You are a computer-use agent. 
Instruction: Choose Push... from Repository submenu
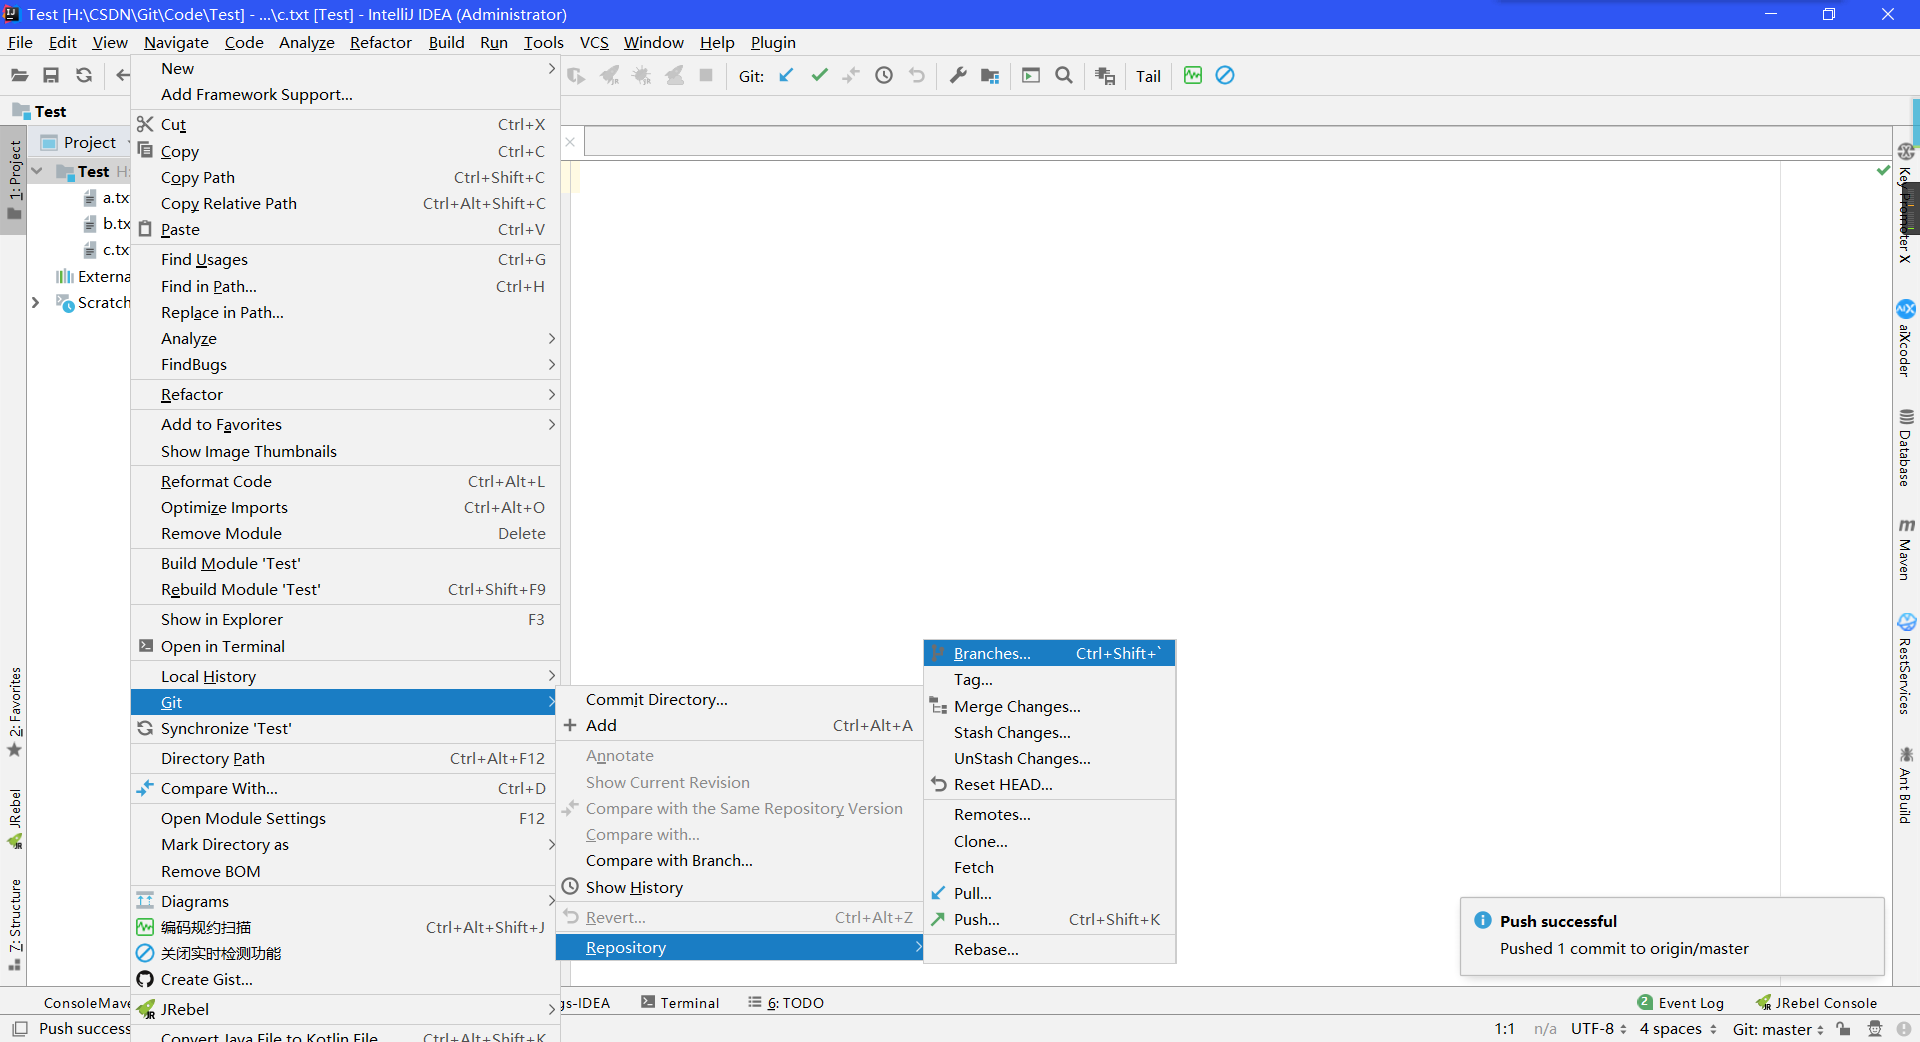point(1049,919)
